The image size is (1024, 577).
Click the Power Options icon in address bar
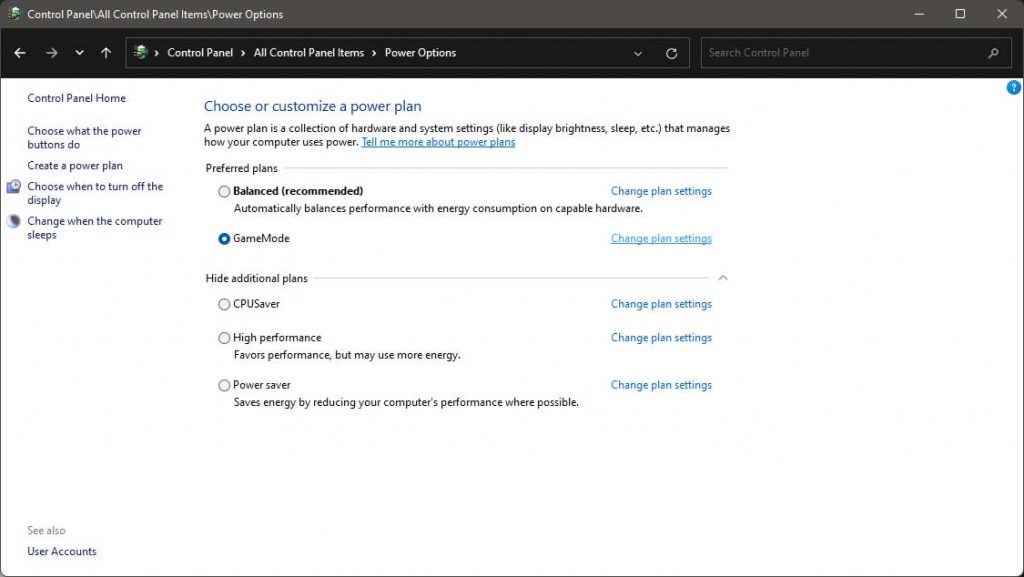pos(140,52)
